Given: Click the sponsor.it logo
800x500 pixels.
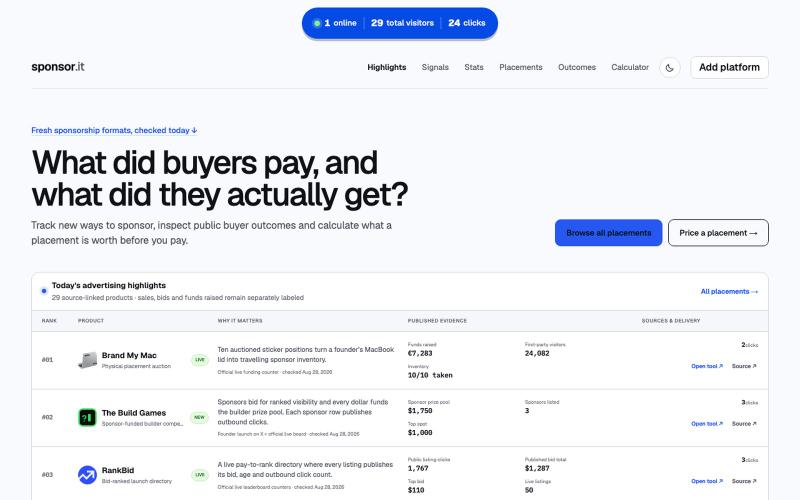Looking at the screenshot, I should pos(58,67).
